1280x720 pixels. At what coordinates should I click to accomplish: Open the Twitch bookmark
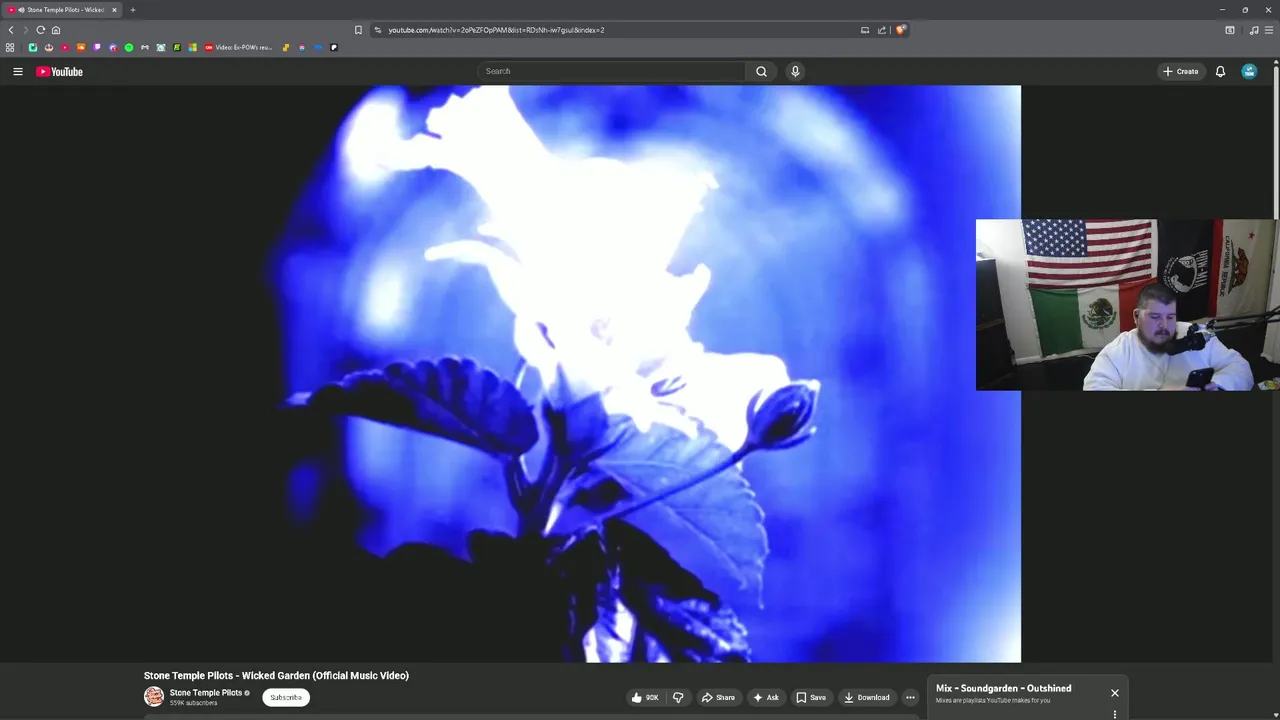point(97,47)
